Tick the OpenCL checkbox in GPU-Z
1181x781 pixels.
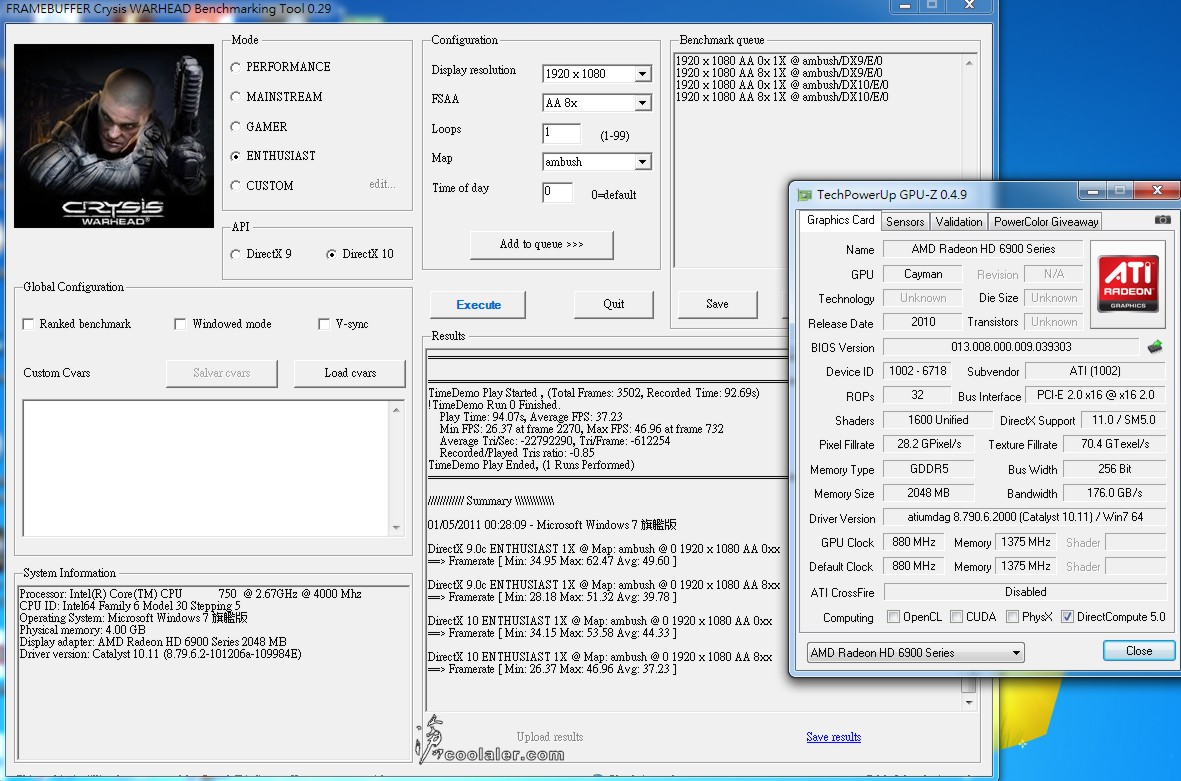click(893, 617)
